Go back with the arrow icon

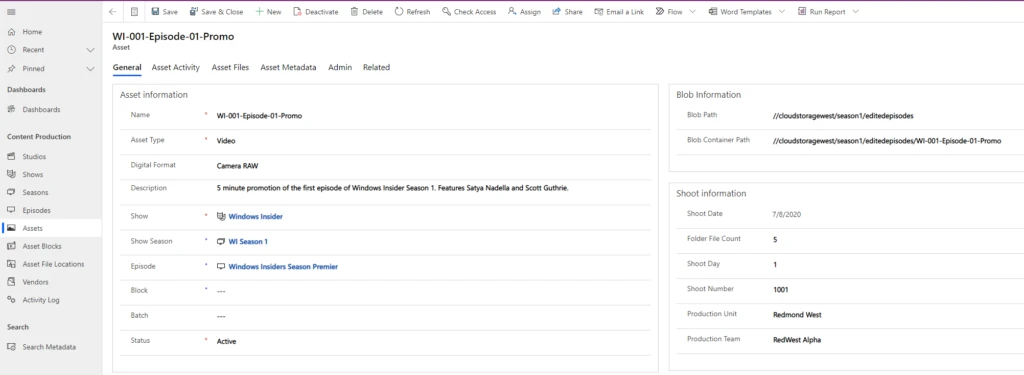(112, 12)
